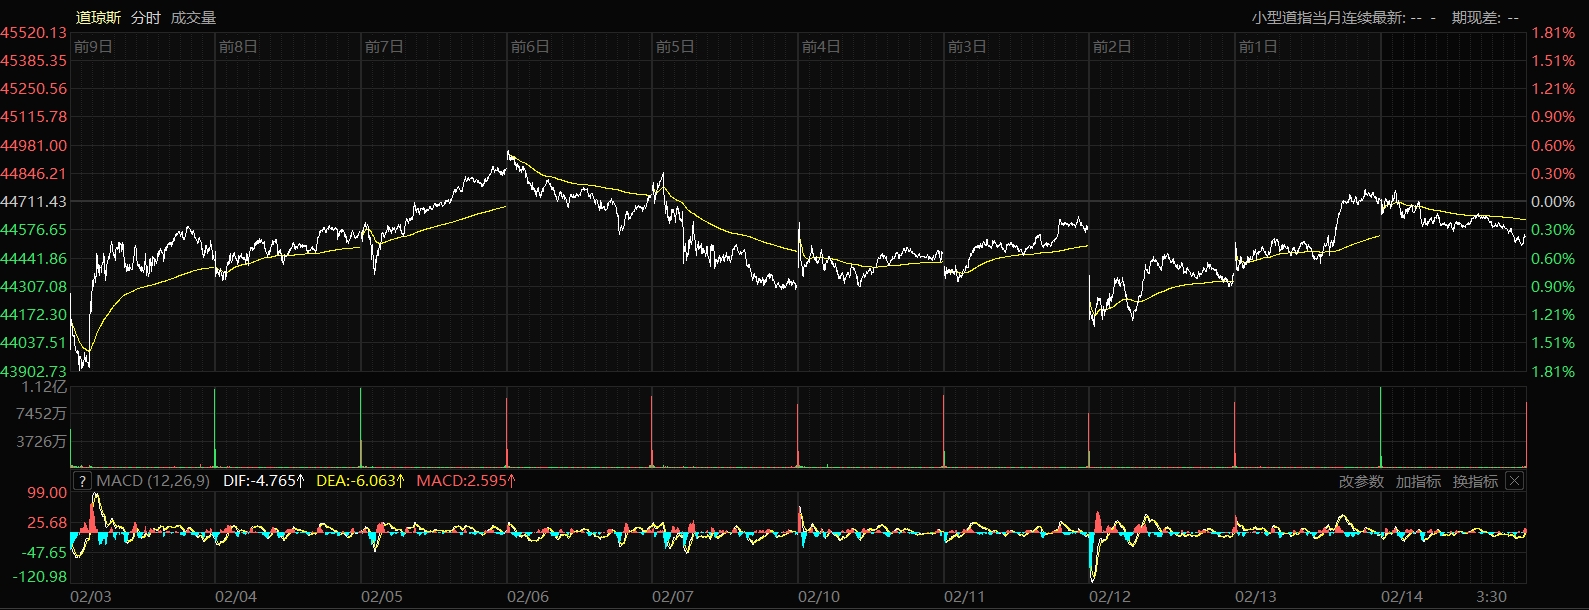This screenshot has height=610, width=1589.
Task: Select the 分时 chart tab
Action: click(145, 17)
